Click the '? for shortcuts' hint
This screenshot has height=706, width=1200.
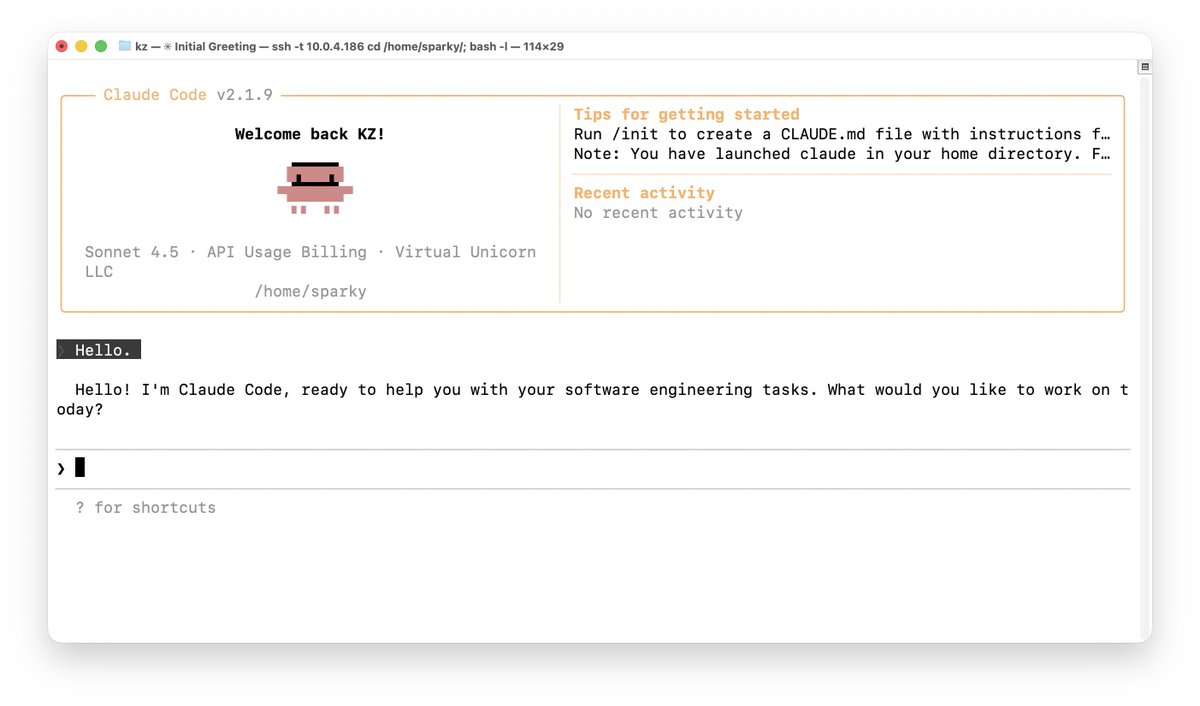click(x=146, y=508)
